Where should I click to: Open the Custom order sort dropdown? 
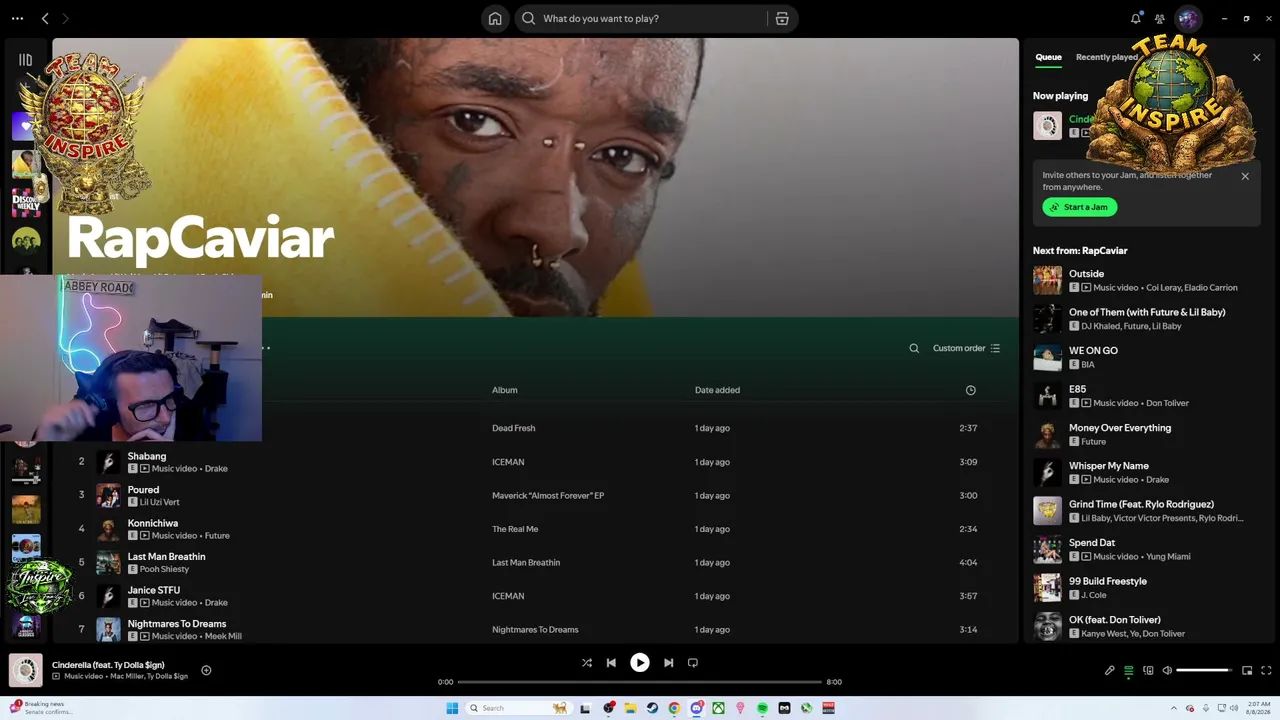(x=966, y=348)
